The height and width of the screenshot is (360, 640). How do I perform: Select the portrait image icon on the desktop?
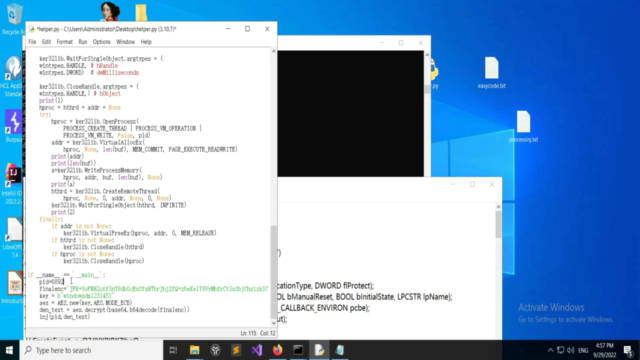click(110, 11)
